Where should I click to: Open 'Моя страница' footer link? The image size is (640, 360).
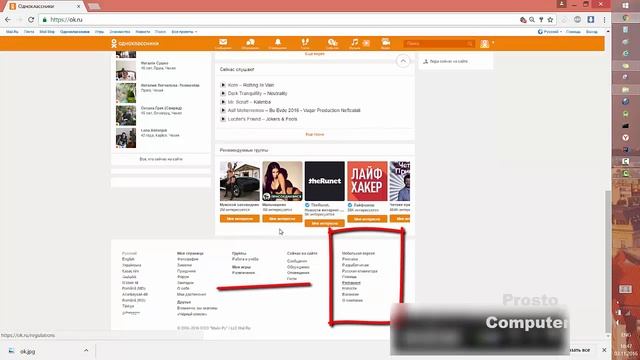pos(190,253)
